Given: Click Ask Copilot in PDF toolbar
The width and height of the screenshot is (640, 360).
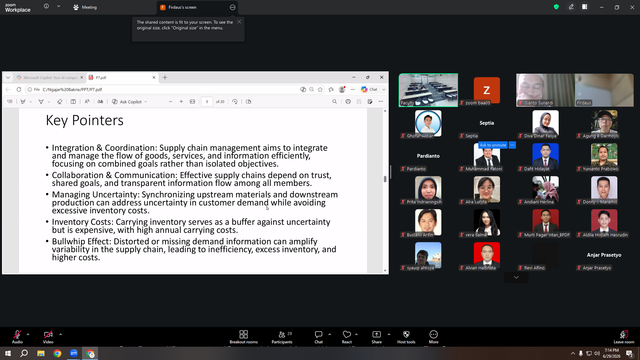Looking at the screenshot, I should 129,102.
